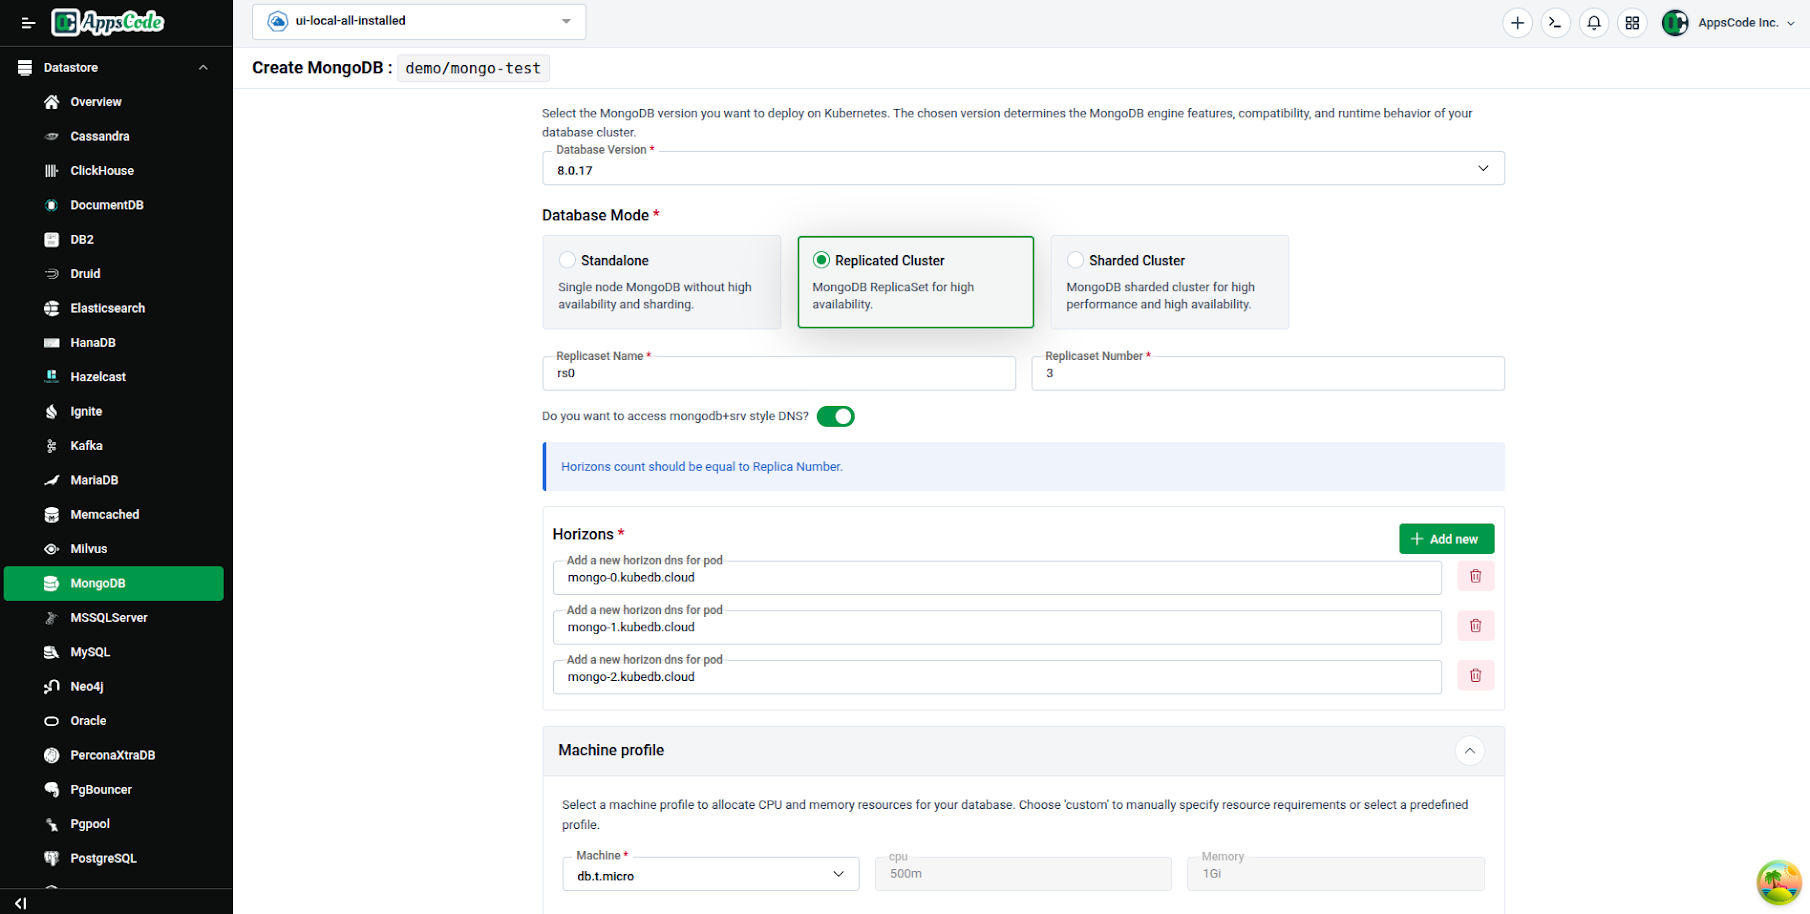Collapse the Machine profile section
The height and width of the screenshot is (914, 1810).
click(x=1469, y=751)
